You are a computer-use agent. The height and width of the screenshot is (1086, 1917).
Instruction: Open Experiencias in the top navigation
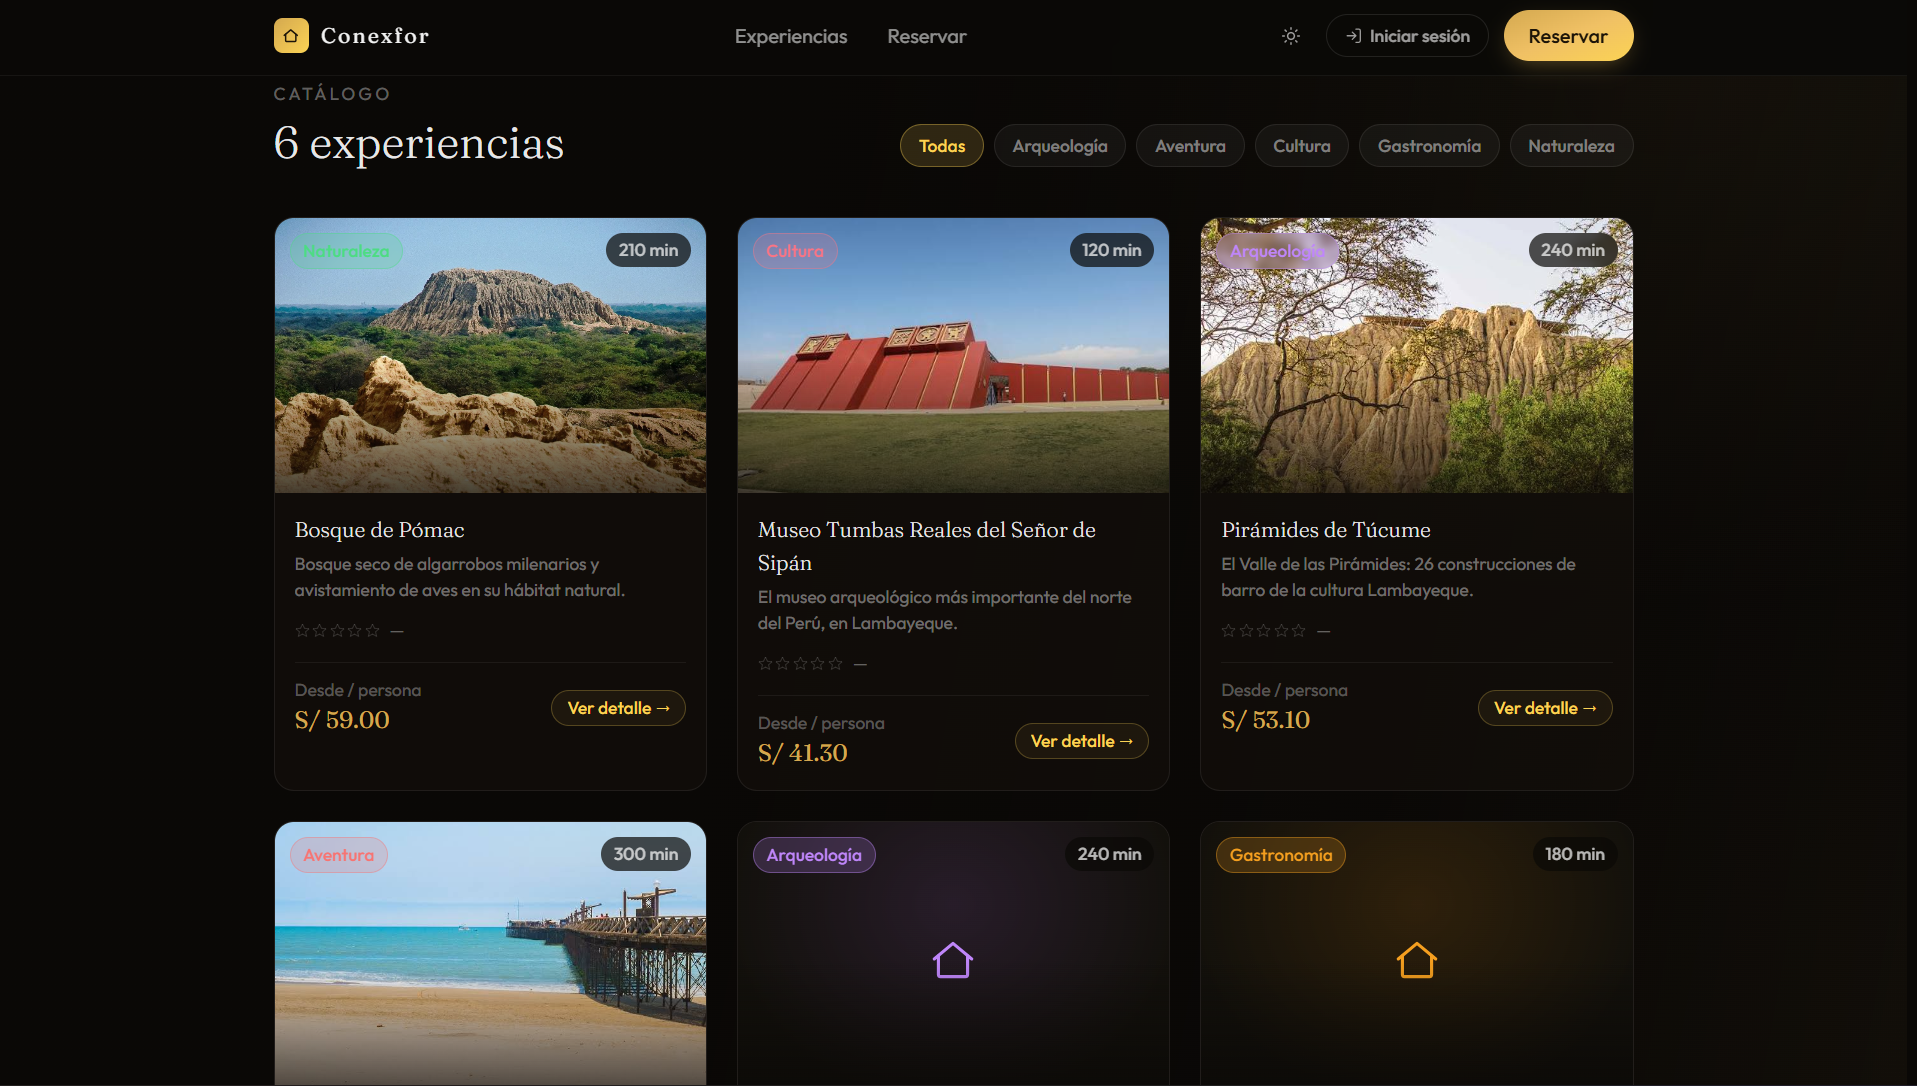click(791, 36)
